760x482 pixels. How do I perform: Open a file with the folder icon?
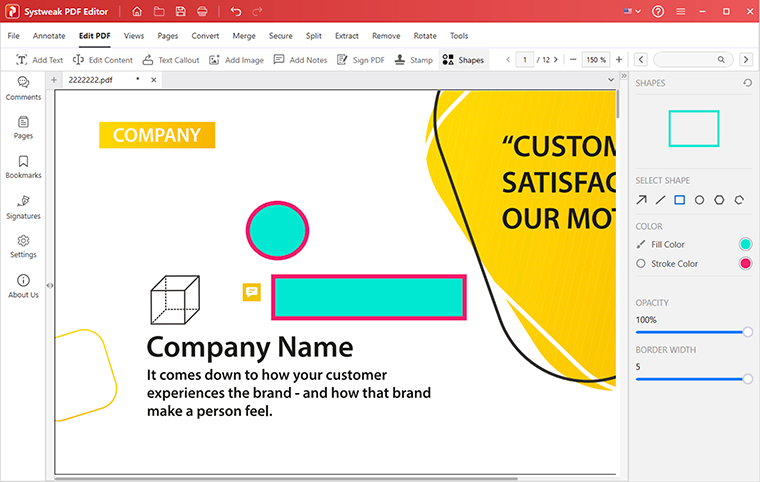coord(159,11)
